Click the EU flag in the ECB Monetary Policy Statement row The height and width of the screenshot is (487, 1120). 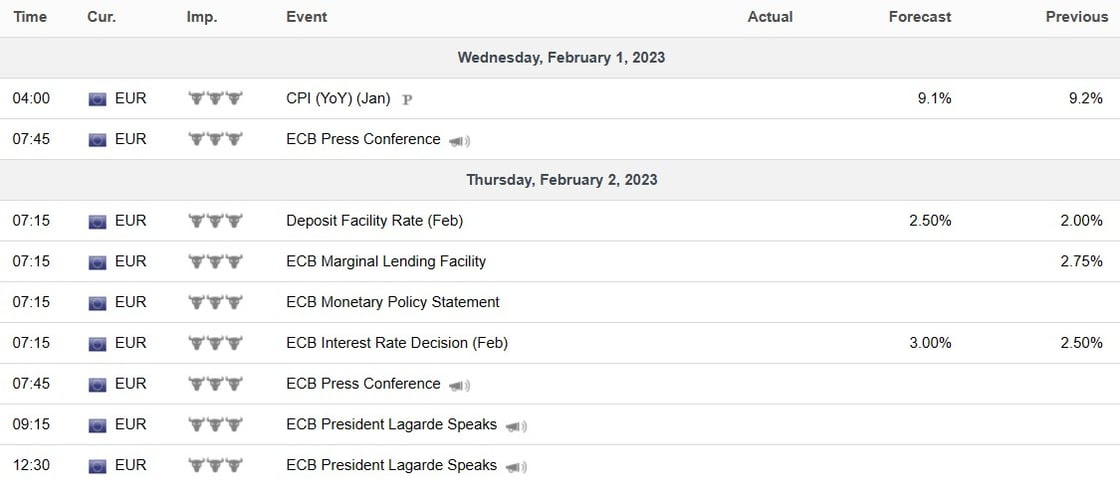click(x=97, y=303)
